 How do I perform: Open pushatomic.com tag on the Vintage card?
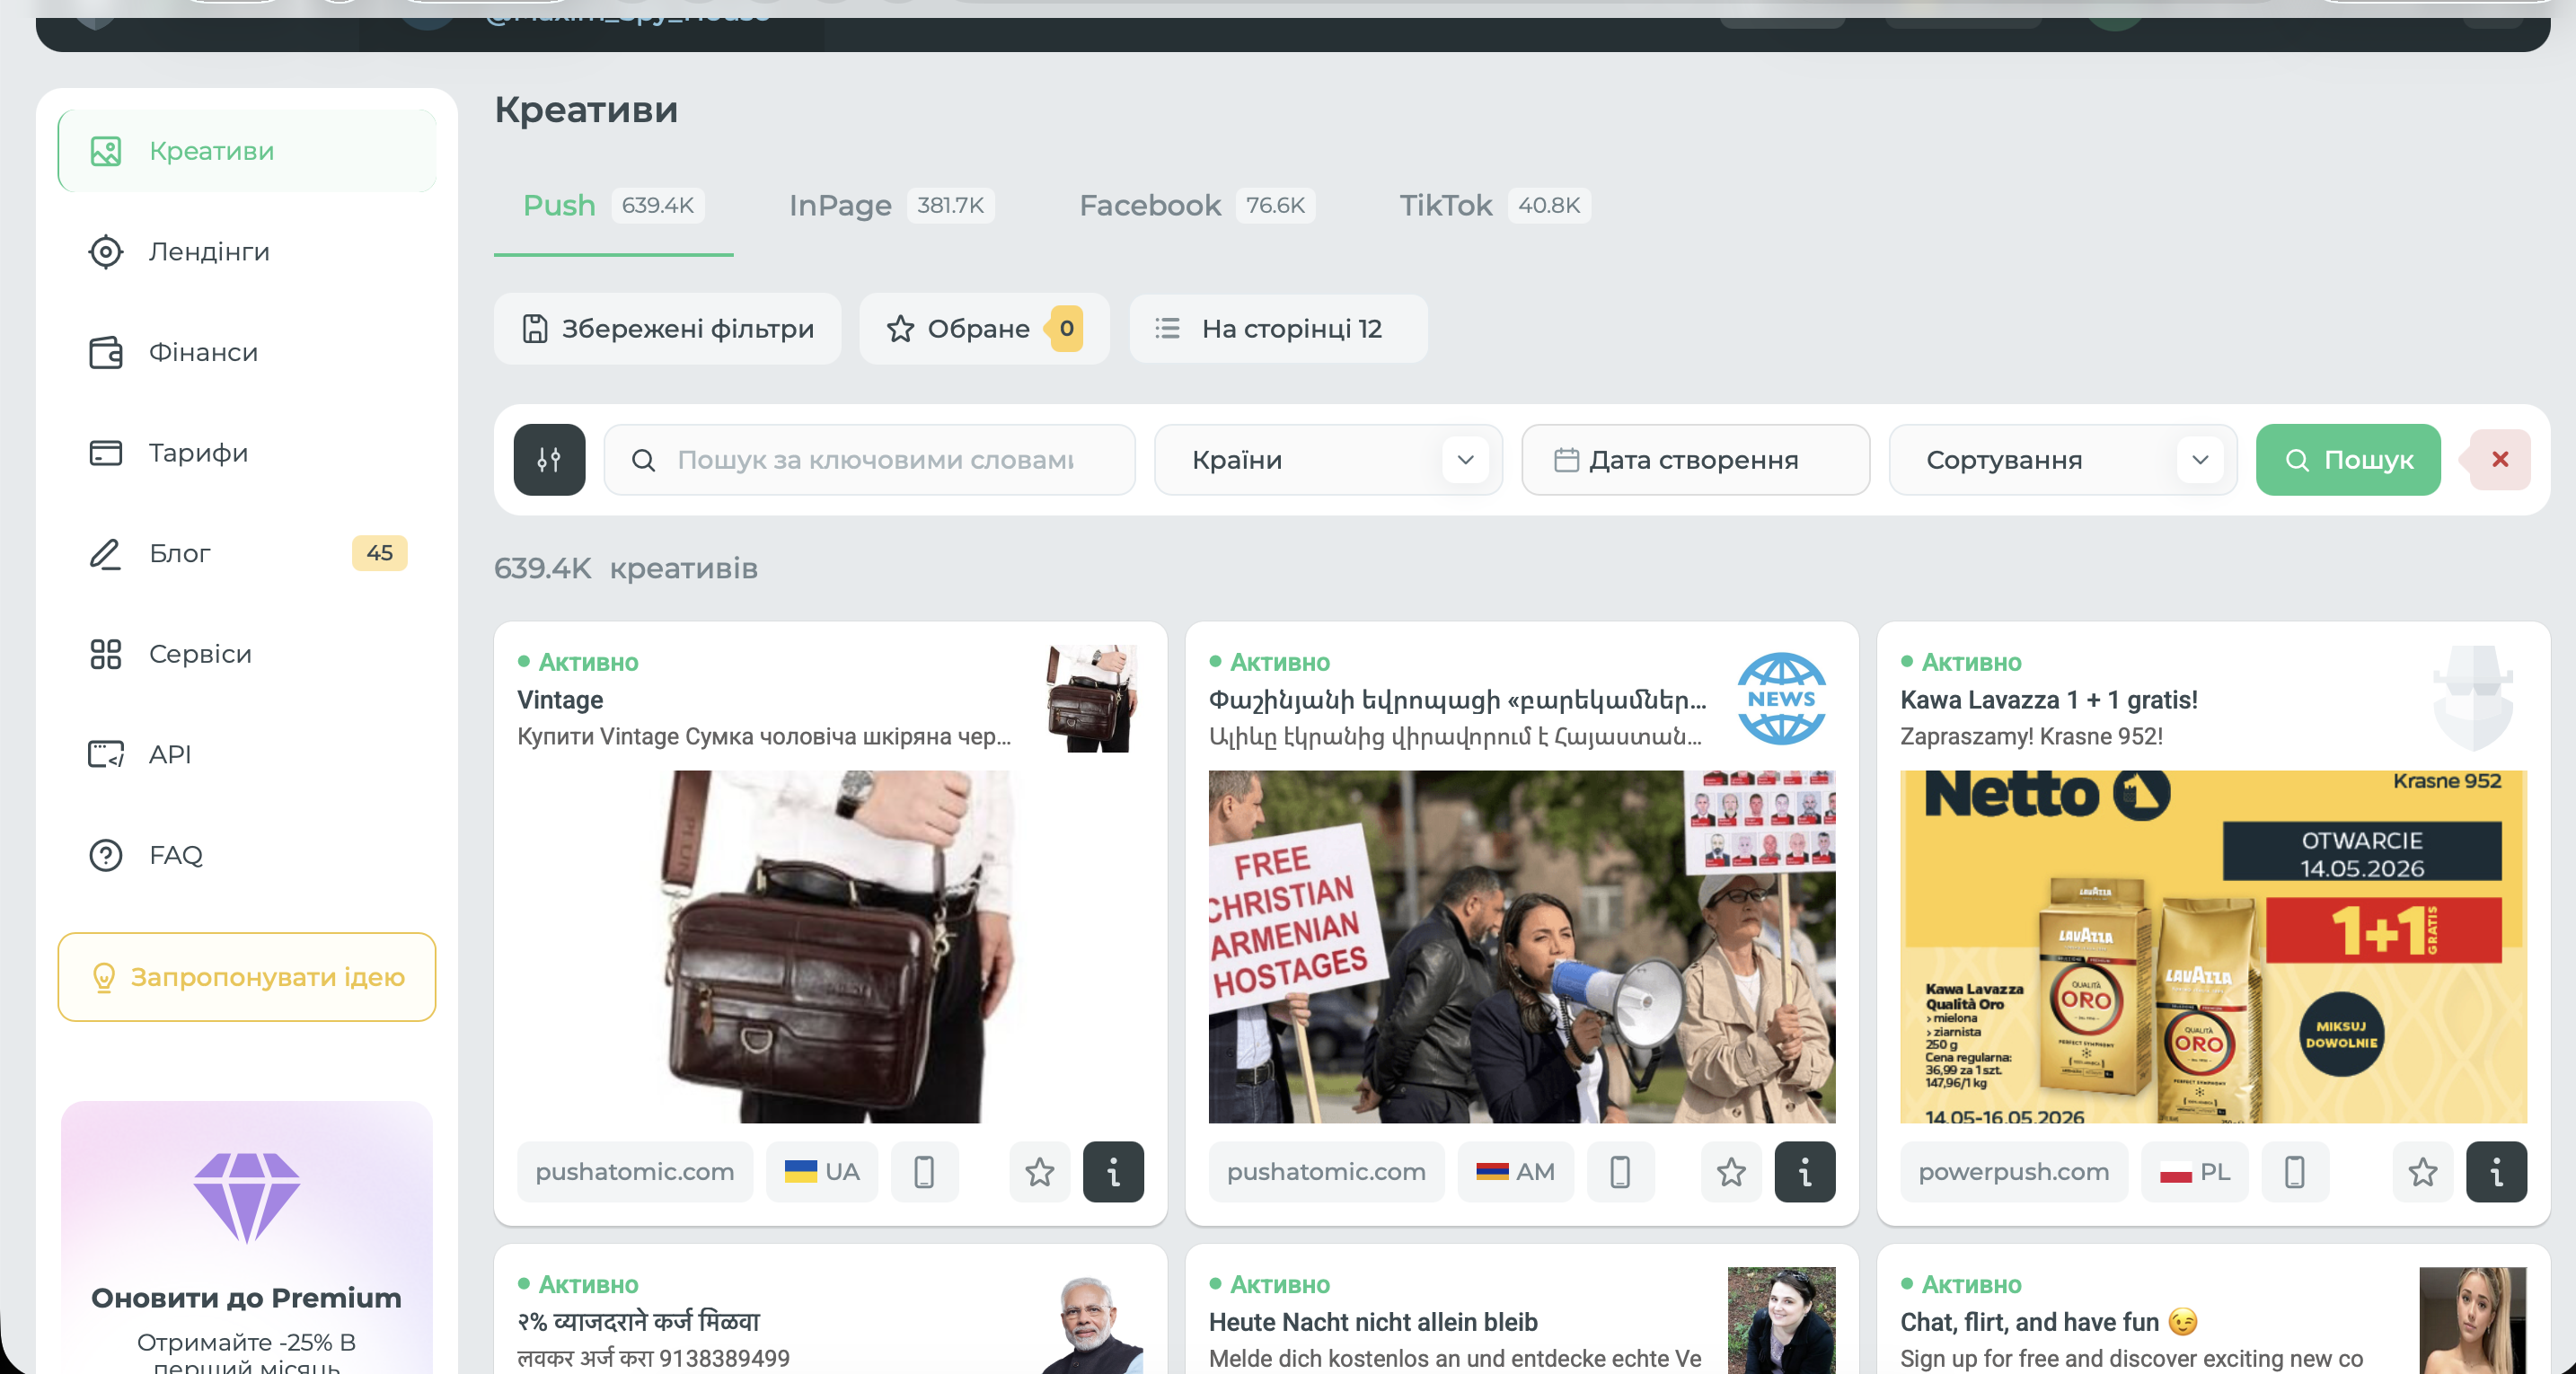tap(635, 1172)
